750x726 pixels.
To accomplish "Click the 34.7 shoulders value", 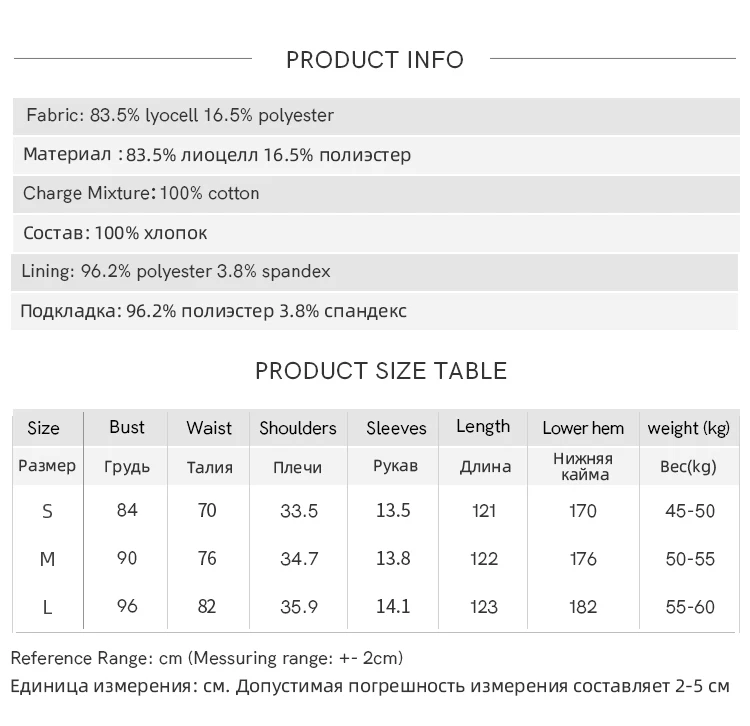I will click(x=299, y=559).
